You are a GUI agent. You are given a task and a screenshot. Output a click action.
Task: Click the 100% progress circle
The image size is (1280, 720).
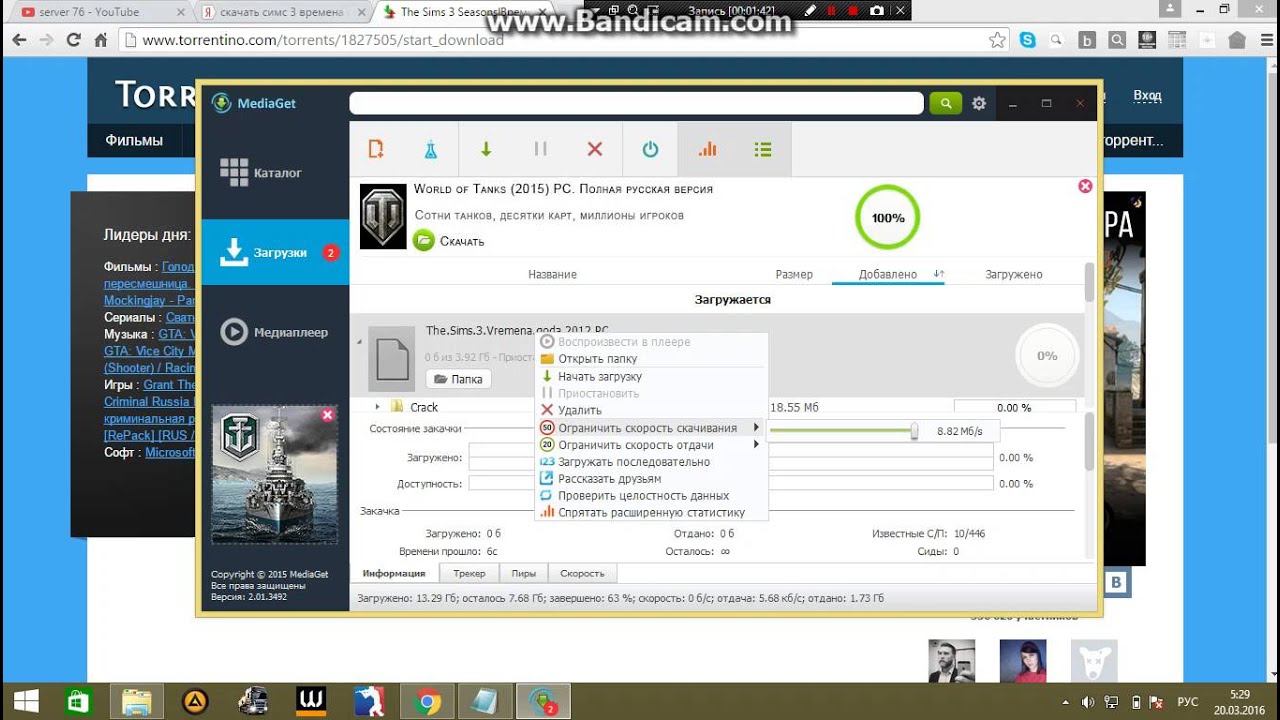click(887, 217)
